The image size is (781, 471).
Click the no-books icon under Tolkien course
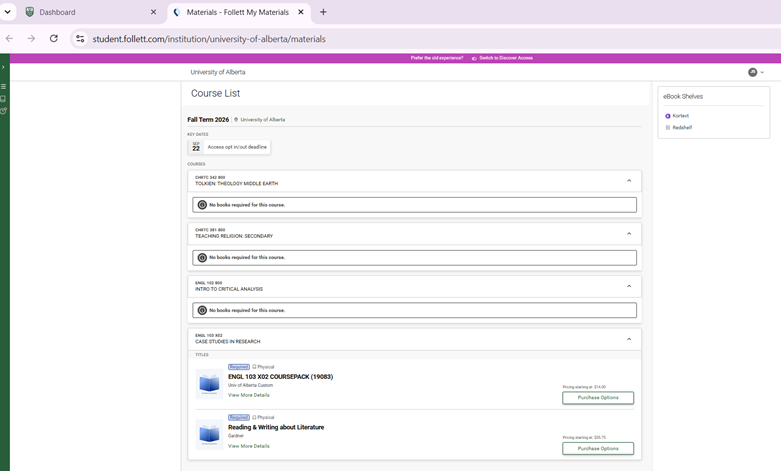coord(202,205)
